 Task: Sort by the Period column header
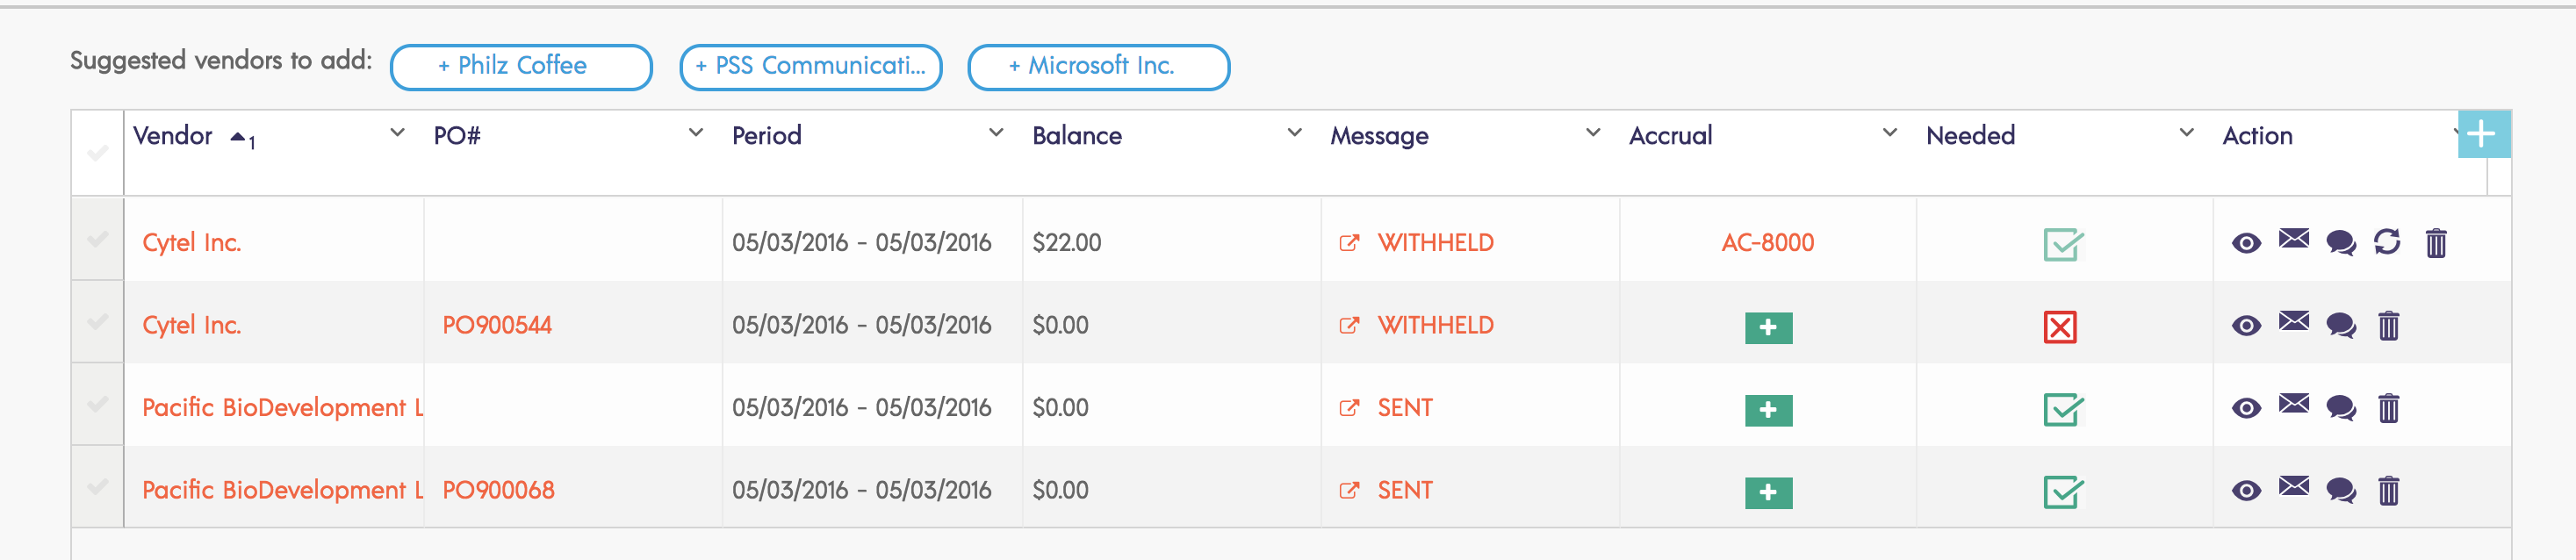(767, 136)
